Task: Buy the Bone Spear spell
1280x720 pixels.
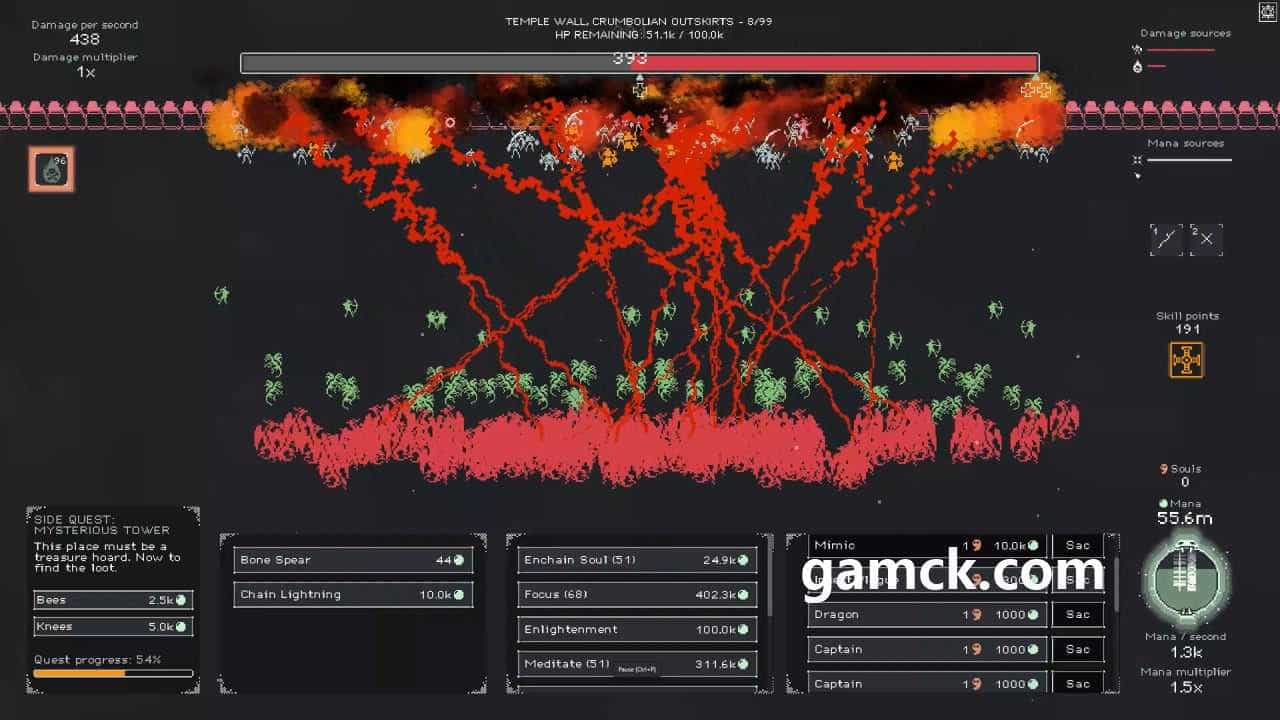Action: 353,560
